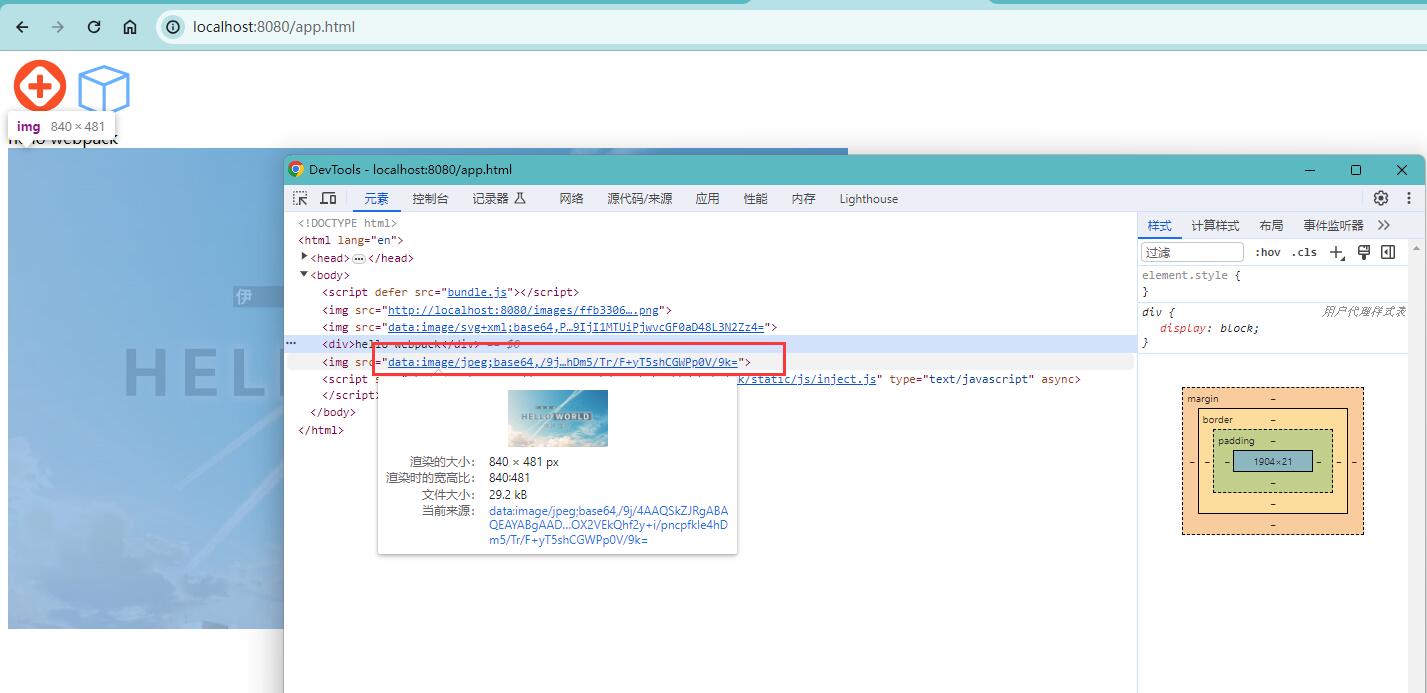Toggle the :hov element state panel

(x=1268, y=252)
